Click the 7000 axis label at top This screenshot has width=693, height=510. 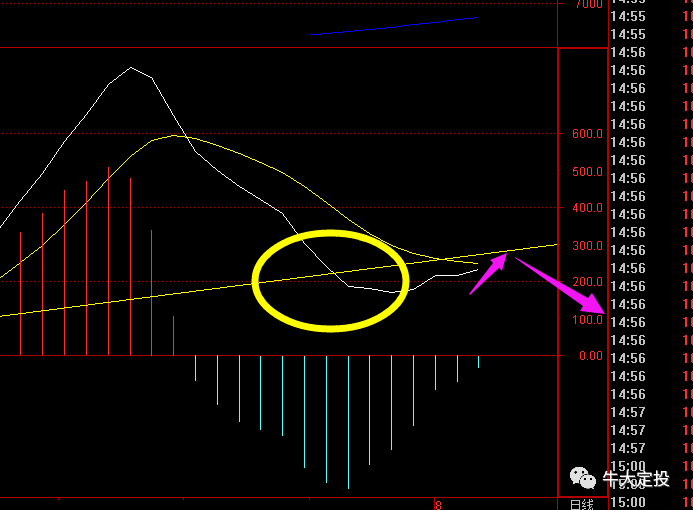coord(588,5)
